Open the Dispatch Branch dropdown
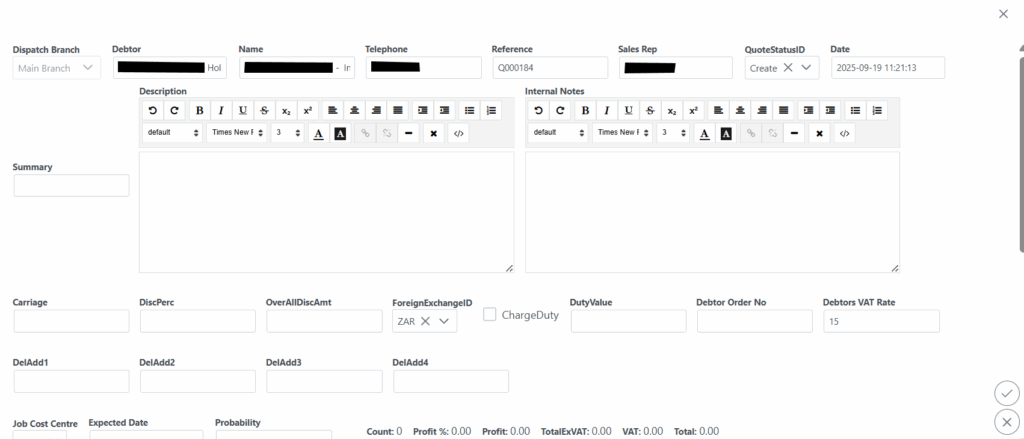Image resolution: width=1024 pixels, height=439 pixels. (x=57, y=67)
